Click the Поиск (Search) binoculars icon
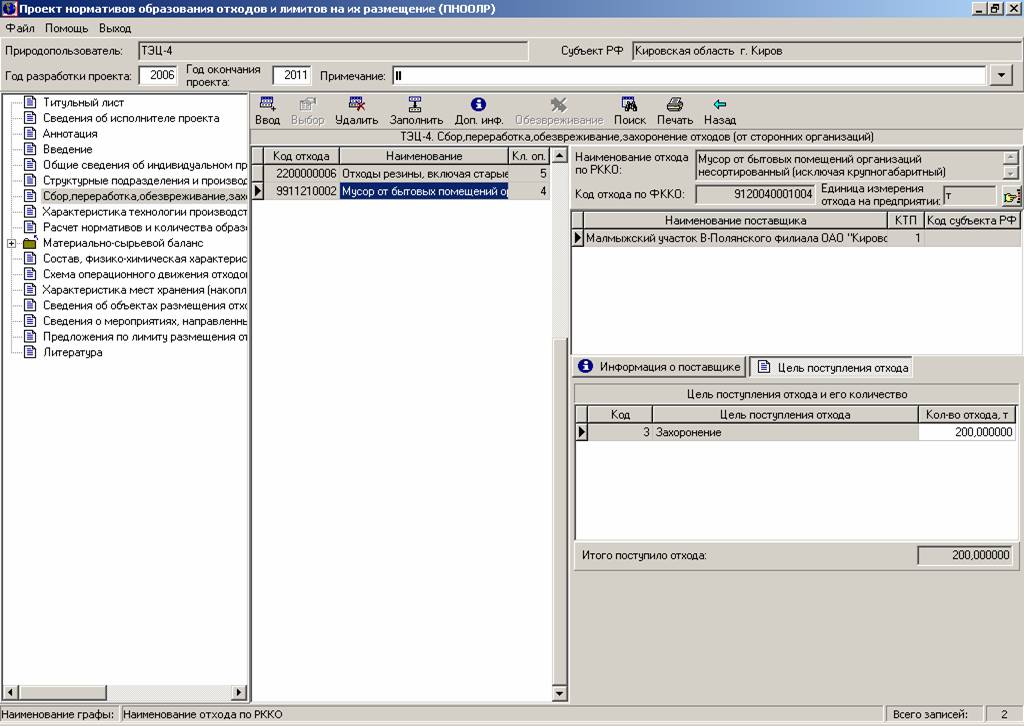This screenshot has width=1024, height=726. (x=629, y=105)
